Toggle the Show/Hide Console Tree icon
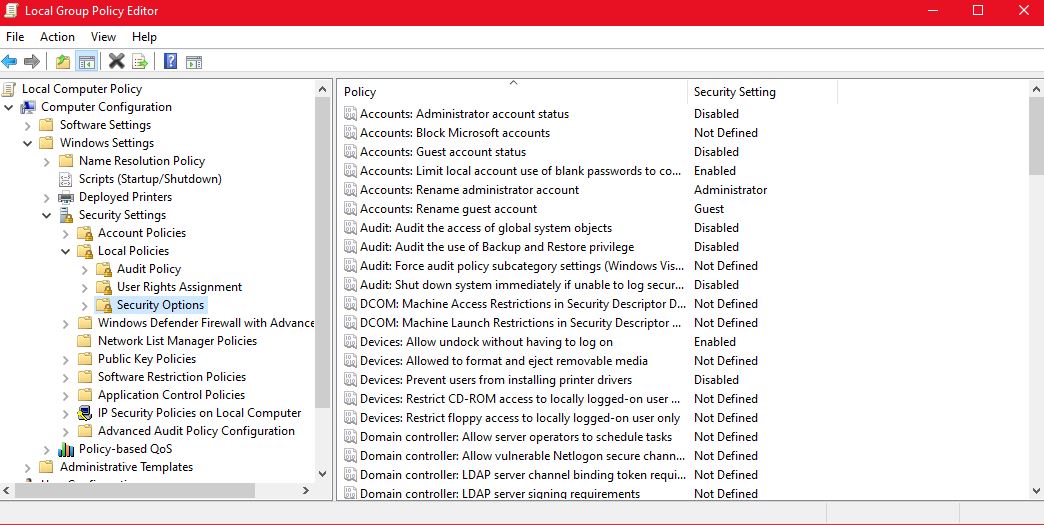Viewport: 1044px width, 525px height. [87, 62]
